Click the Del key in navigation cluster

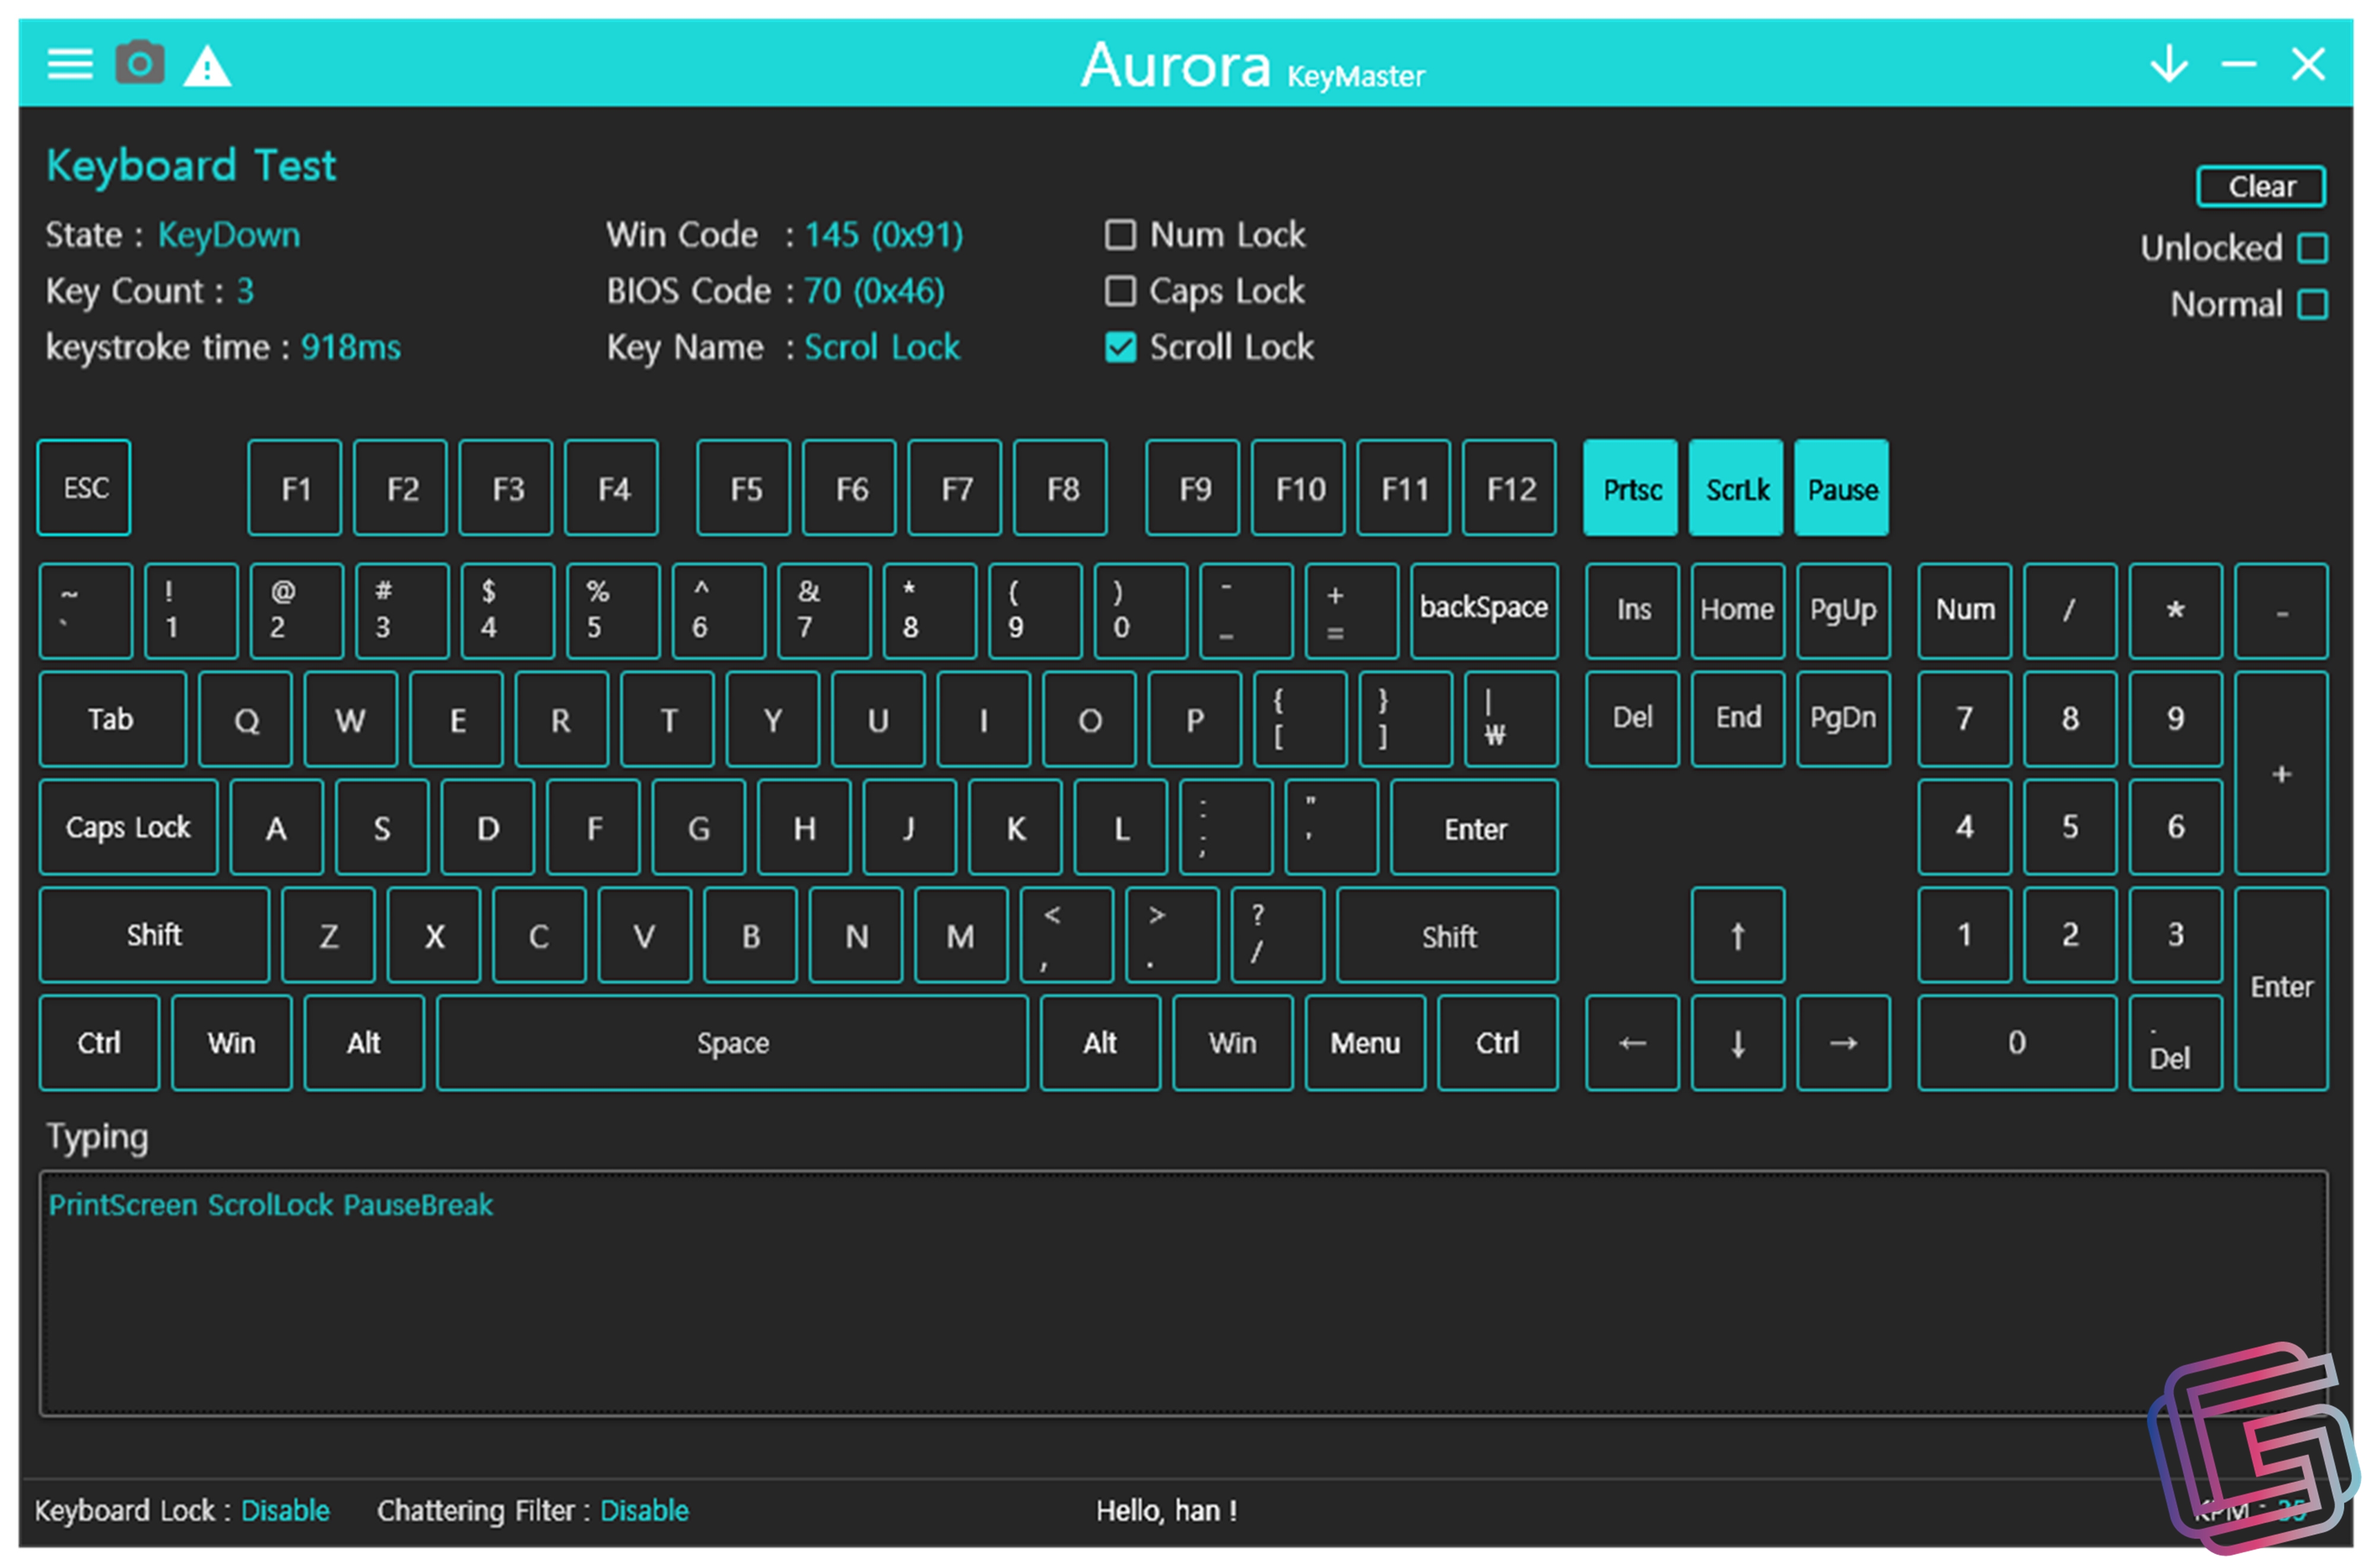[x=1632, y=719]
